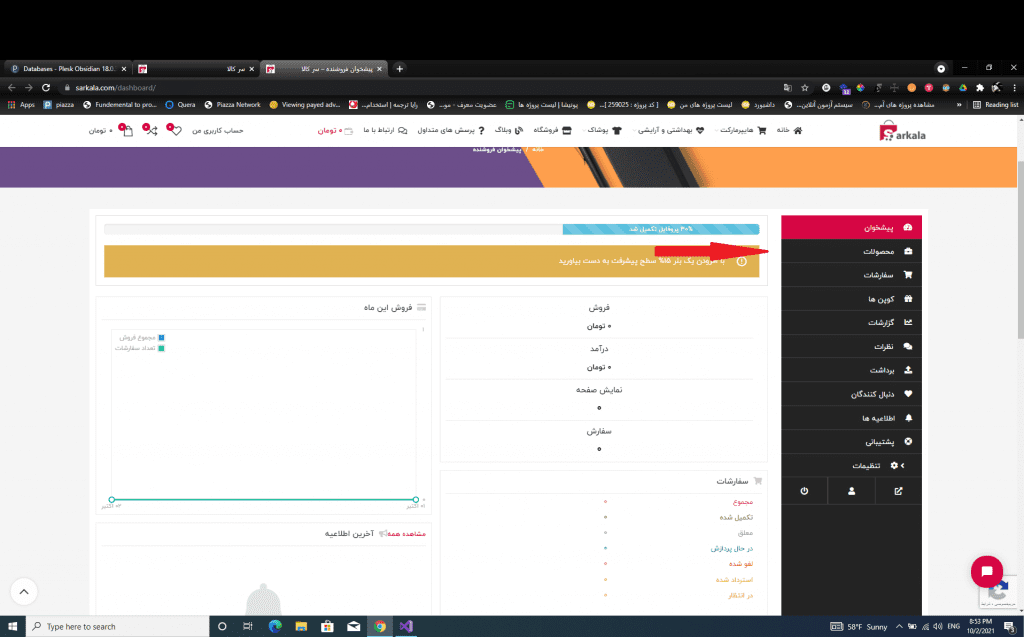Click the scroll-to-top arrow button
This screenshot has height=637, width=1024.
24,592
